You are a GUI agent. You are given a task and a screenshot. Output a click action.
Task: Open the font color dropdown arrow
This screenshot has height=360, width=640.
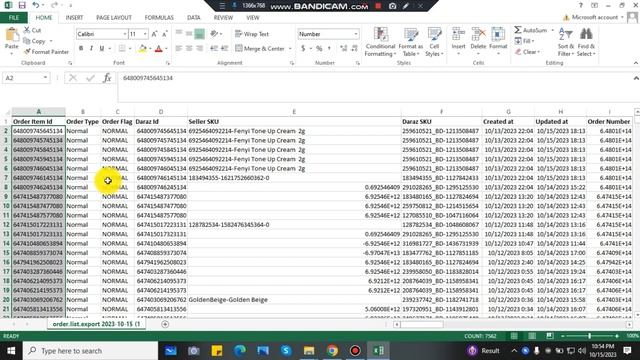166,49
